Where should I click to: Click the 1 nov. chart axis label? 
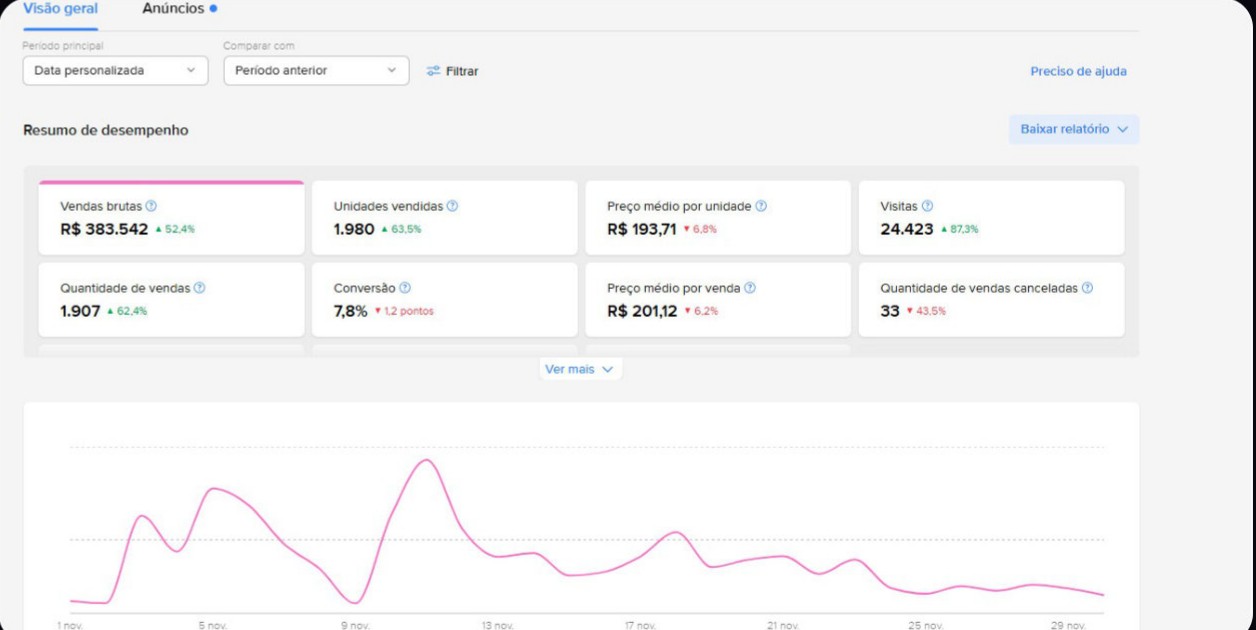click(x=70, y=625)
